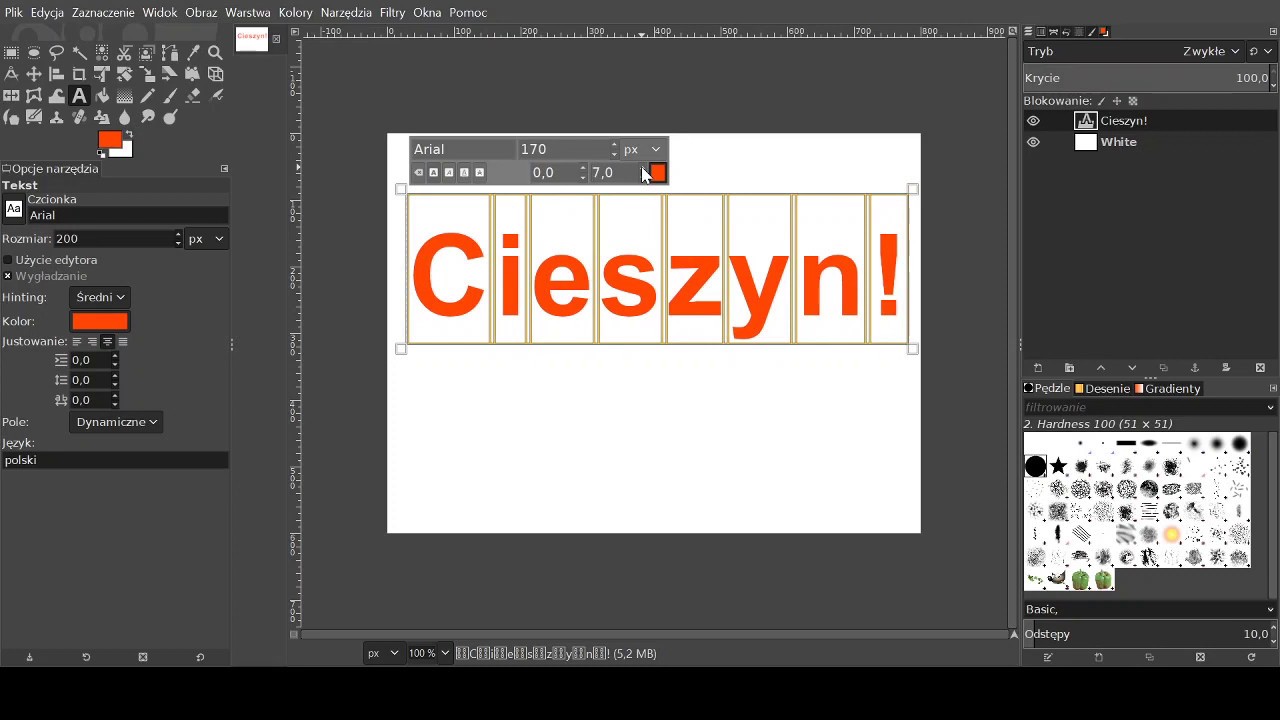
Task: Click the Język polski input field
Action: tap(115, 460)
